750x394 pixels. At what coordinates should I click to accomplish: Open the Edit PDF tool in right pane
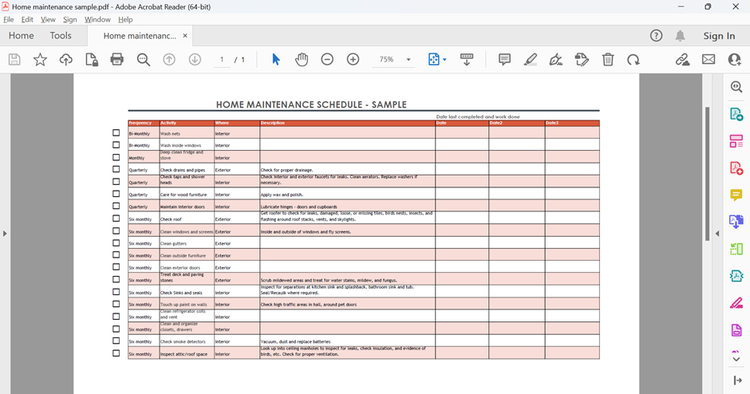(736, 141)
